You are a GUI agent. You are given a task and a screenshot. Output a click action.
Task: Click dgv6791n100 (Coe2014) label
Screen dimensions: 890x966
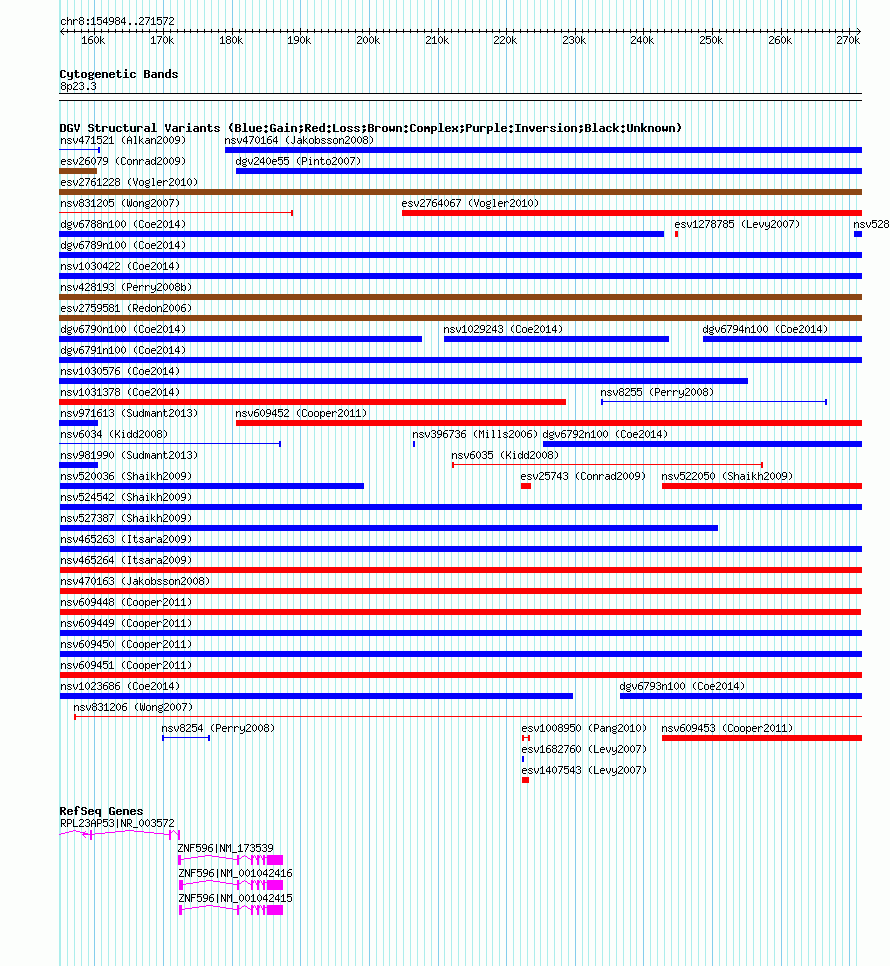point(123,350)
